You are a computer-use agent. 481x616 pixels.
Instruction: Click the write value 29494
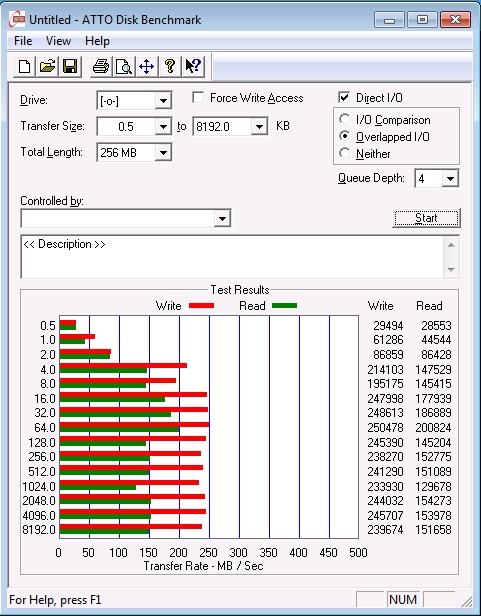tap(388, 326)
